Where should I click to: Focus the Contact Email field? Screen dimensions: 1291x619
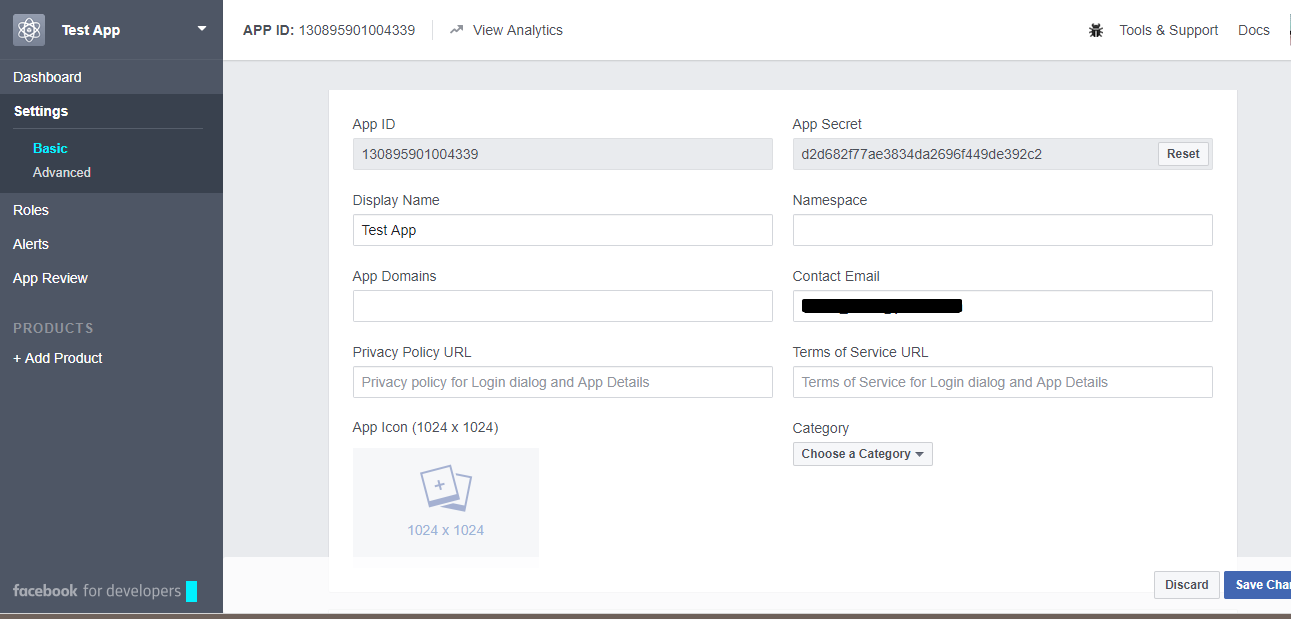(1003, 306)
